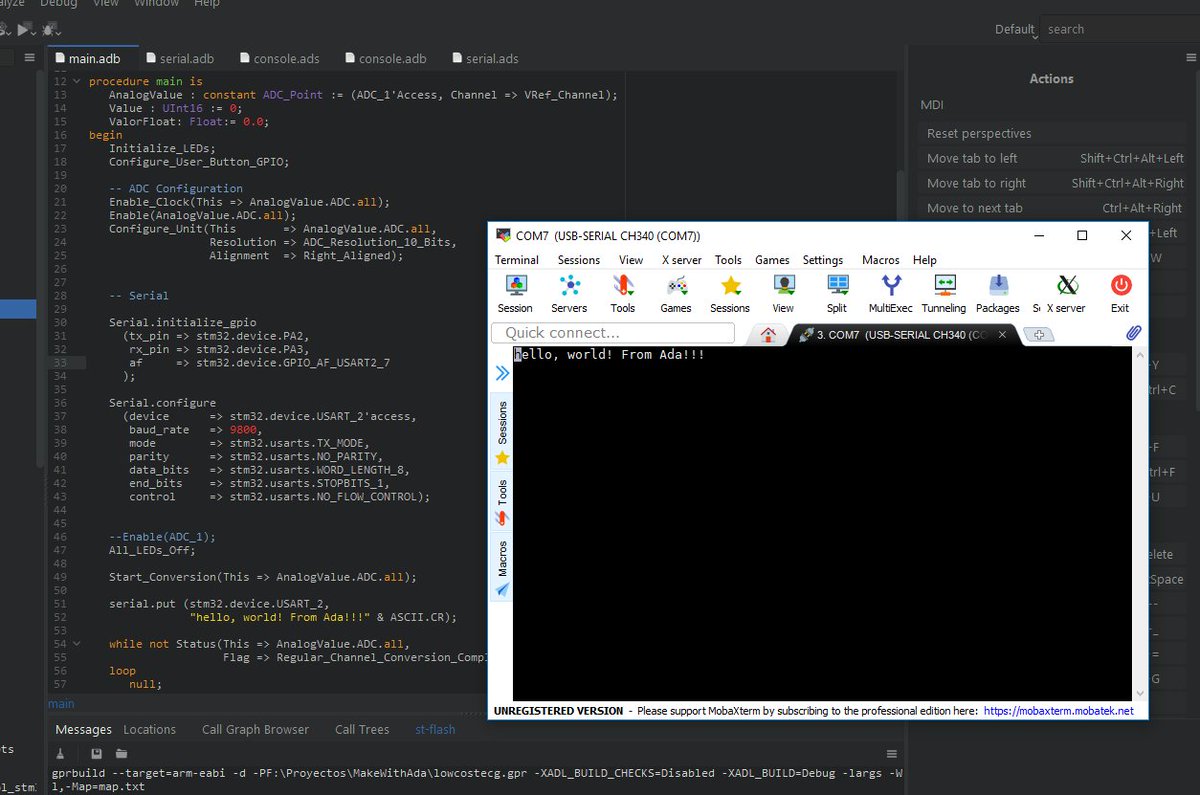Click the paperclip attachment icon
This screenshot has height=795, width=1200.
pyautogui.click(x=1133, y=331)
